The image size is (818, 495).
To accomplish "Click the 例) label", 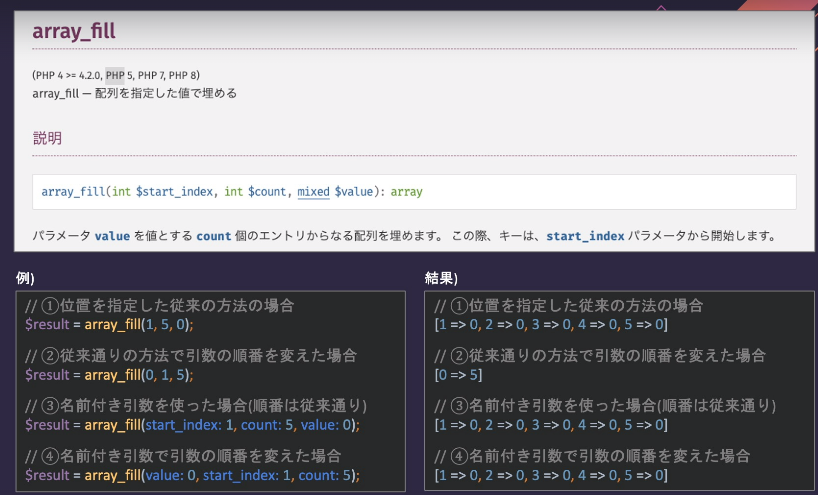I will (25, 278).
